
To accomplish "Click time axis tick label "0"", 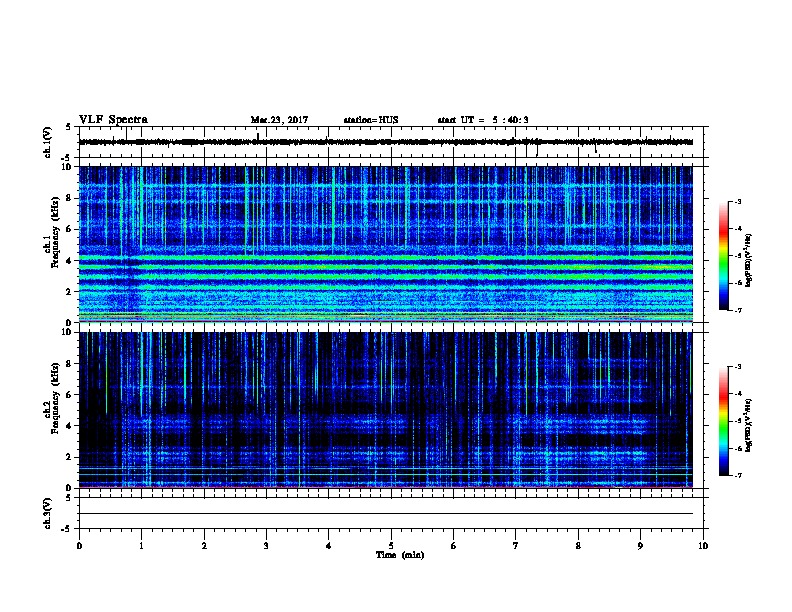I will [79, 546].
